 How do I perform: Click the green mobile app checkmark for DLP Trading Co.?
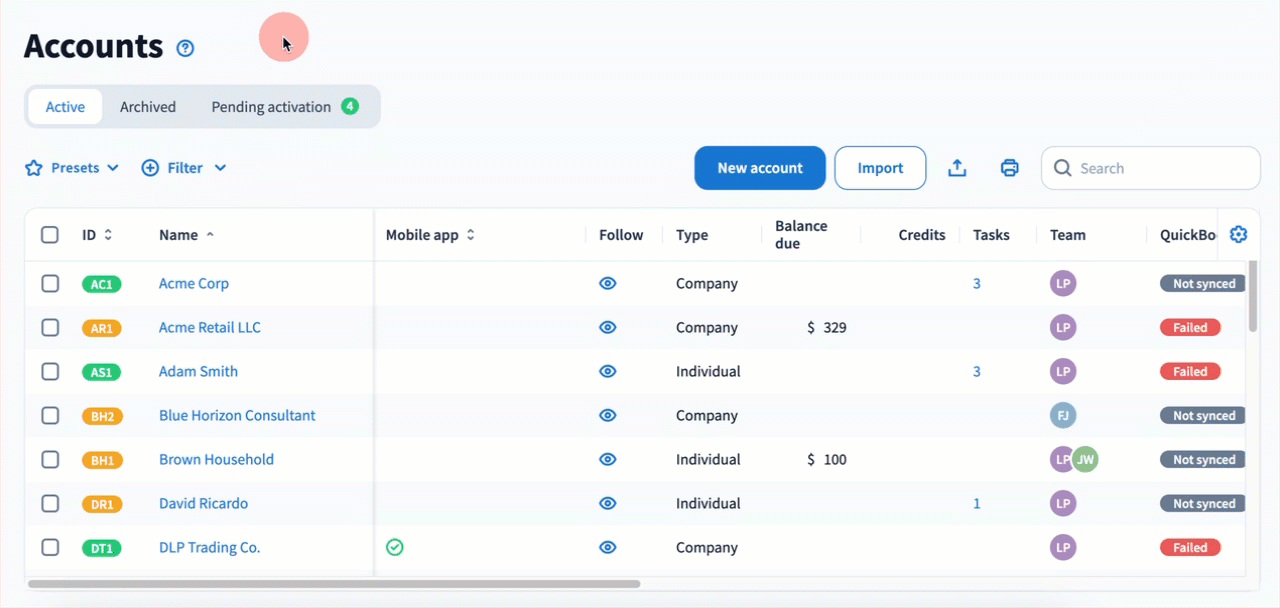click(x=395, y=547)
